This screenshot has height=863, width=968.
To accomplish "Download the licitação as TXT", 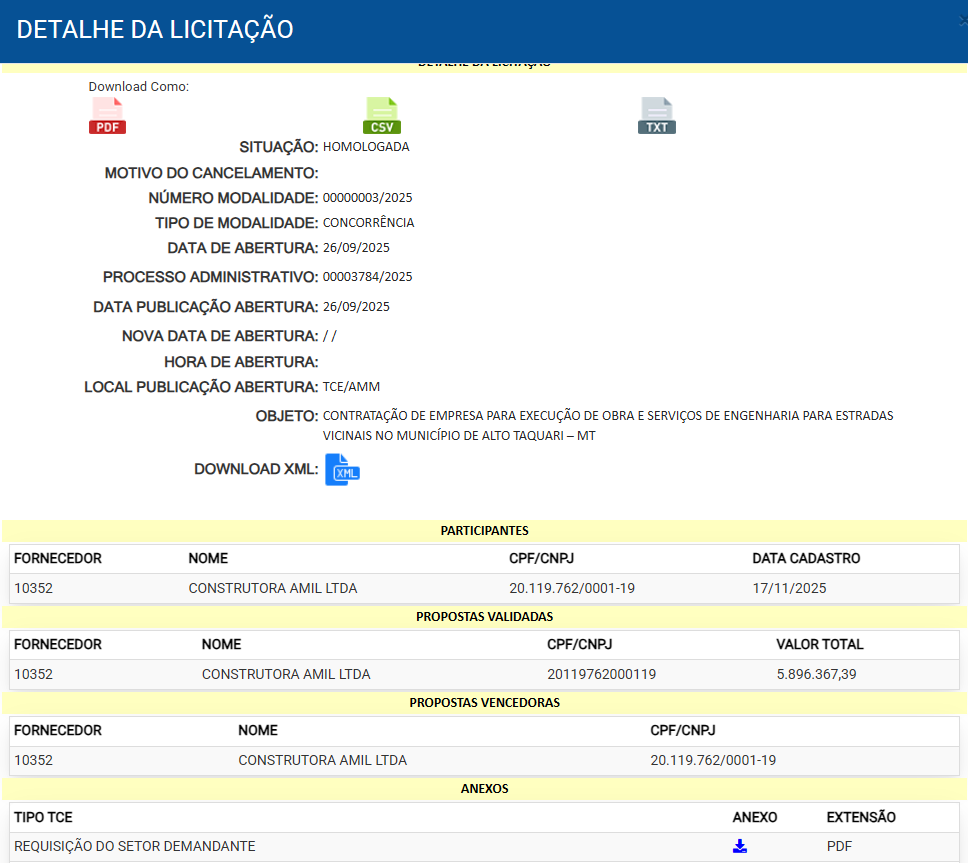I will [x=657, y=116].
